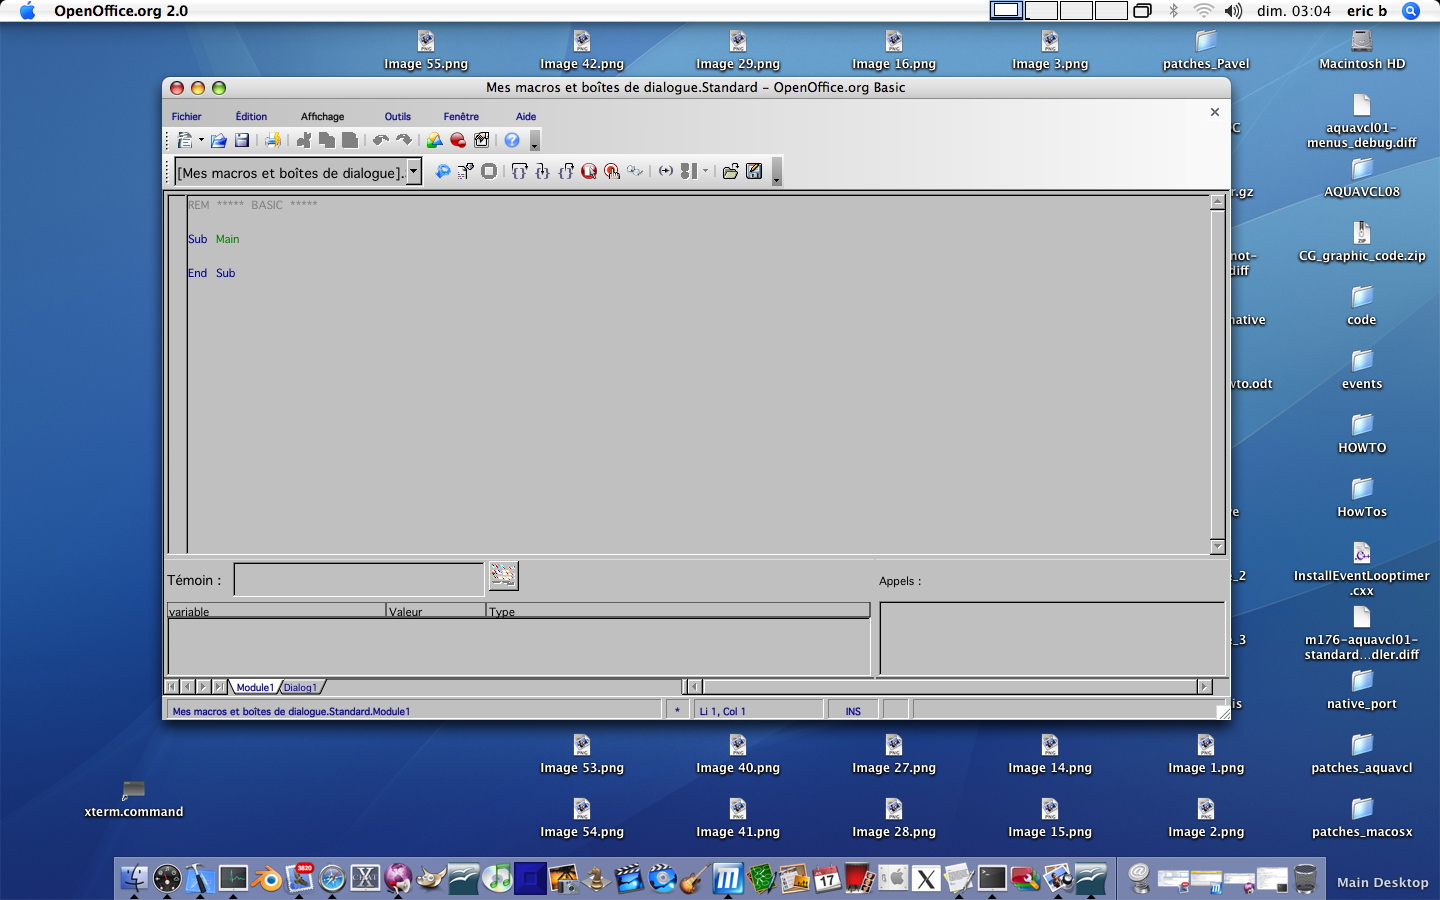Click the New document icon
Image resolution: width=1440 pixels, height=900 pixels.
point(184,140)
